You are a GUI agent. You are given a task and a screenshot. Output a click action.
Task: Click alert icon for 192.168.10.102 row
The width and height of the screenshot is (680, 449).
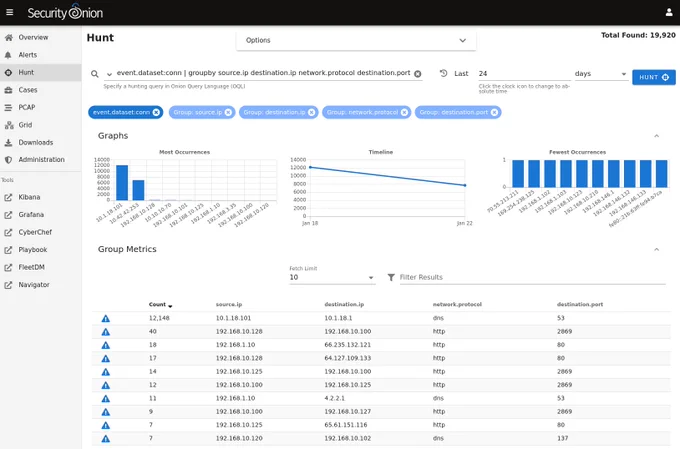click(x=105, y=439)
